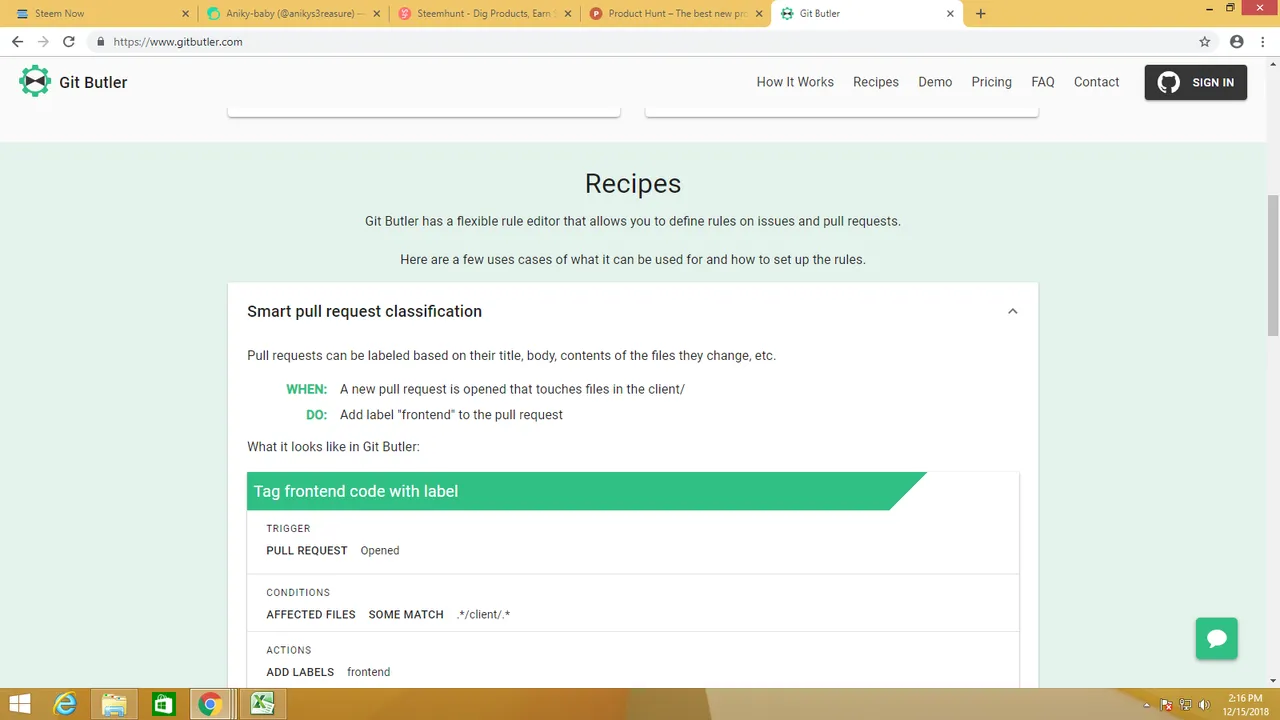Viewport: 1280px width, 720px height.
Task: Click the Tag frontend code with label banner
Action: (587, 491)
